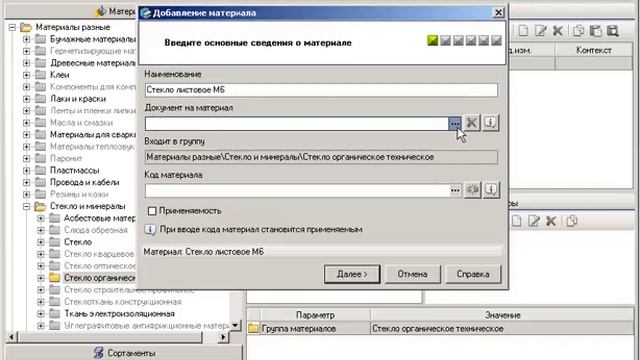Click dialog icon in Добавление материала title bar

pyautogui.click(x=145, y=13)
